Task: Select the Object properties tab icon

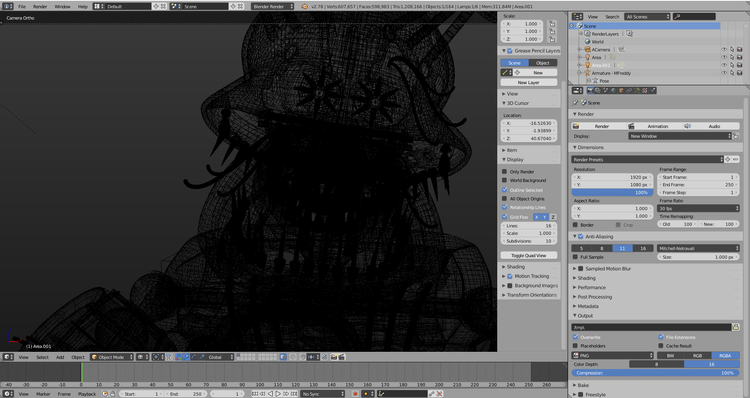Action: pyautogui.click(x=621, y=90)
